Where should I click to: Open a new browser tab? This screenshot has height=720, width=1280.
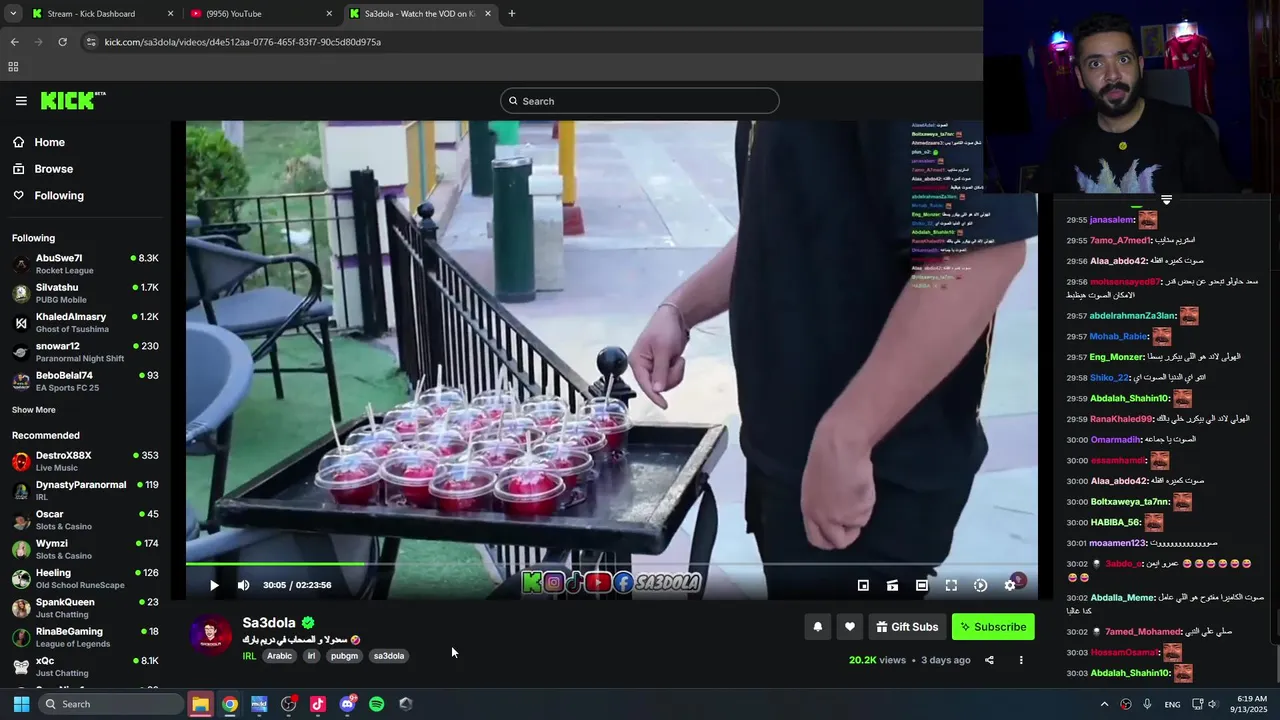click(512, 14)
